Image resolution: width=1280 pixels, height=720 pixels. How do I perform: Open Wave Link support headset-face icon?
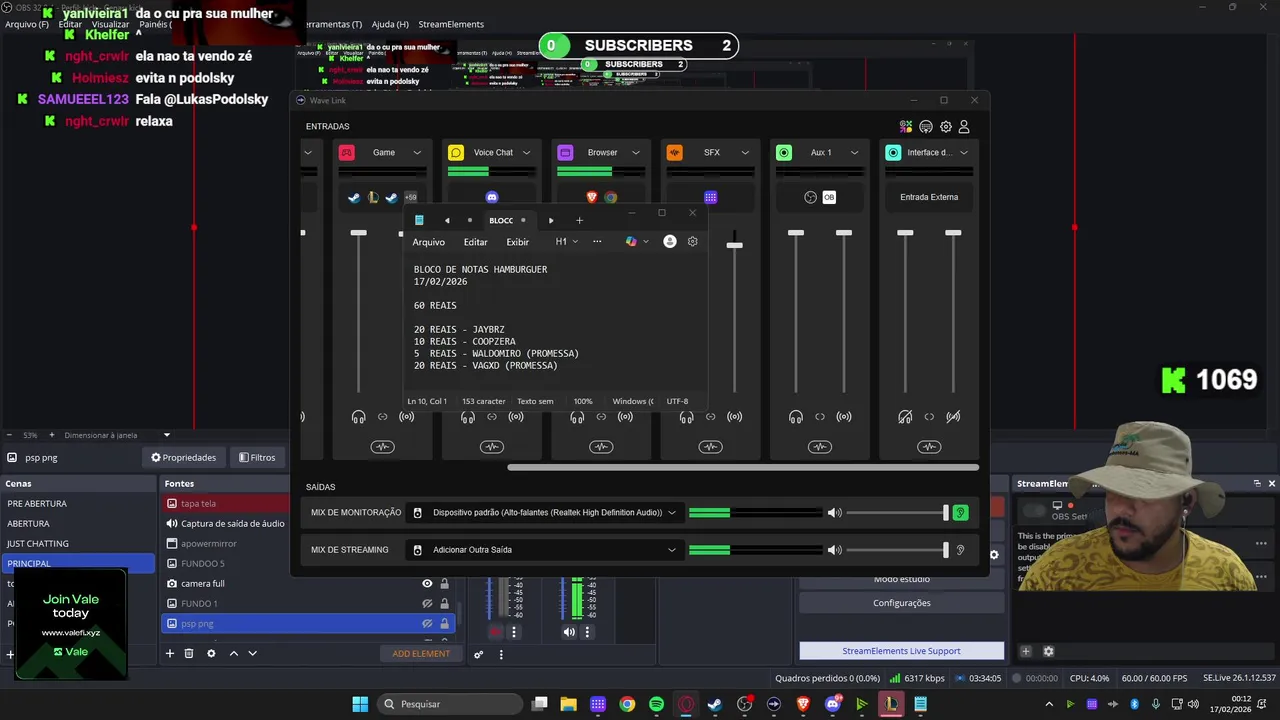[x=926, y=127]
